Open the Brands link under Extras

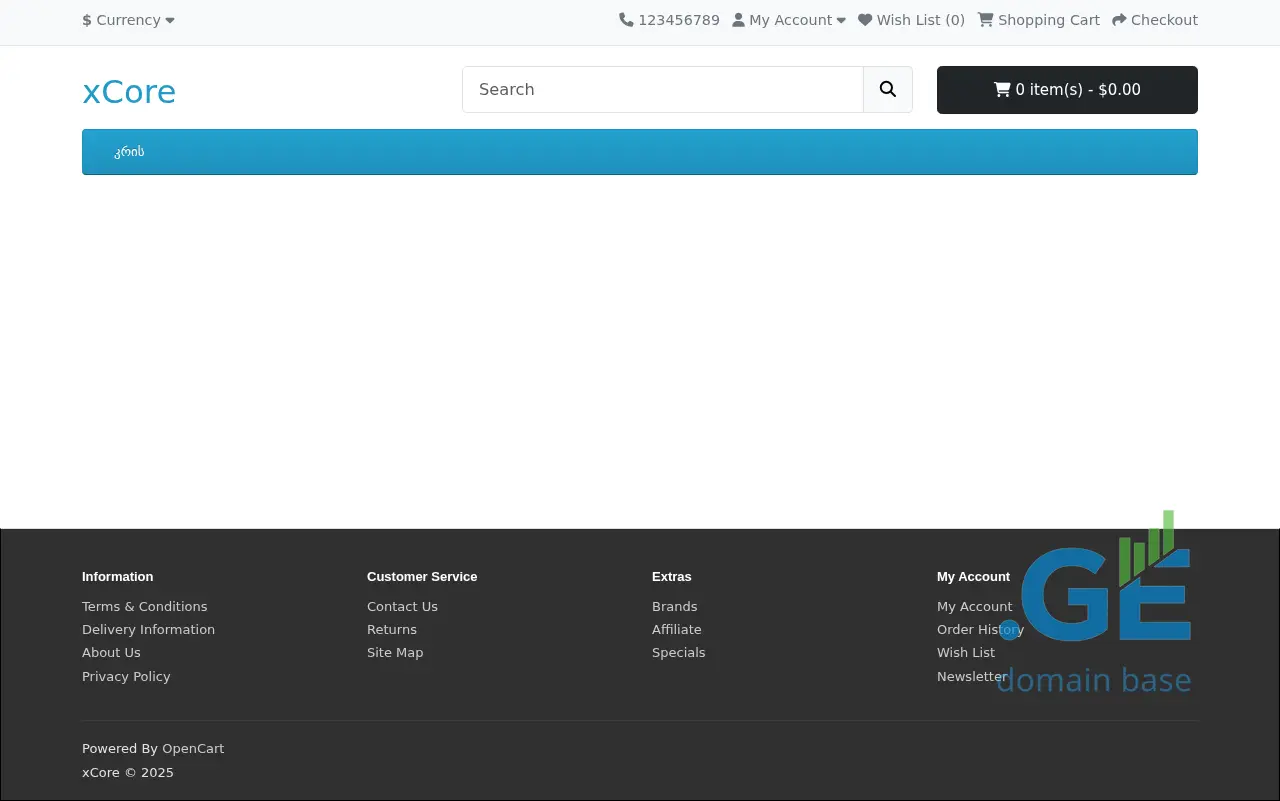[x=674, y=607]
